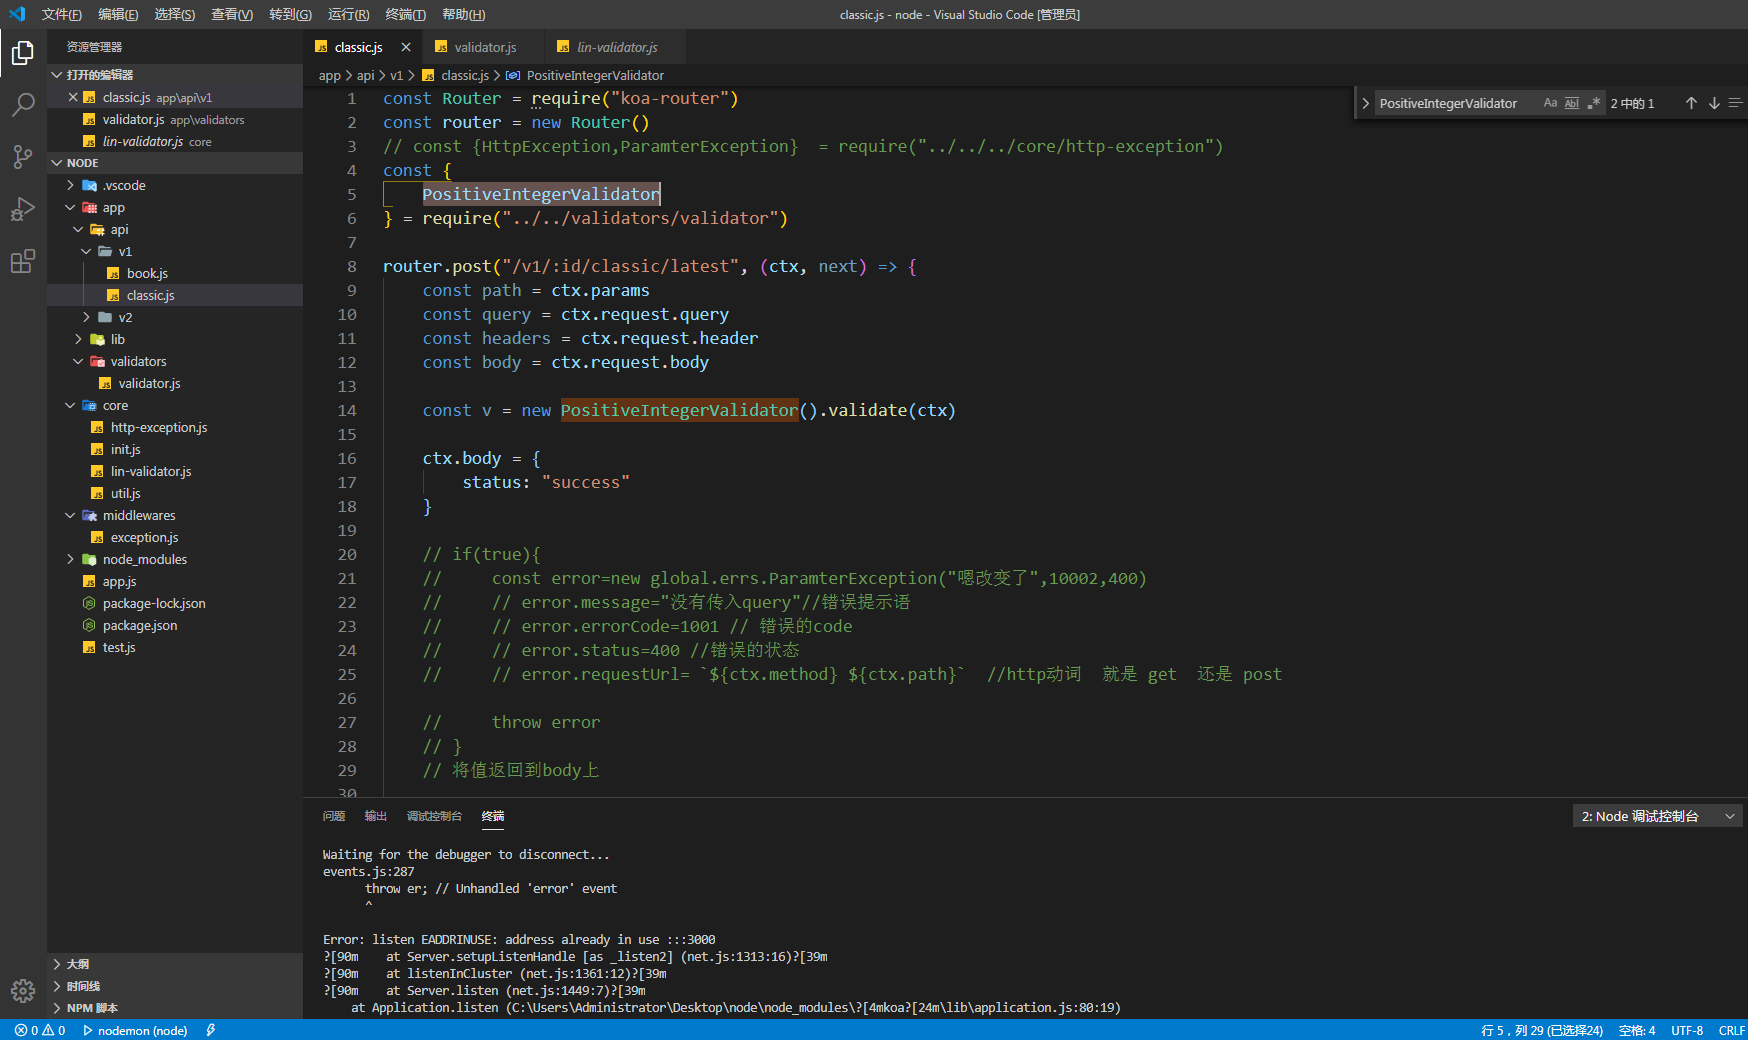Switch to the Terminal panel tab
Image resolution: width=1748 pixels, height=1040 pixels.
click(x=493, y=816)
